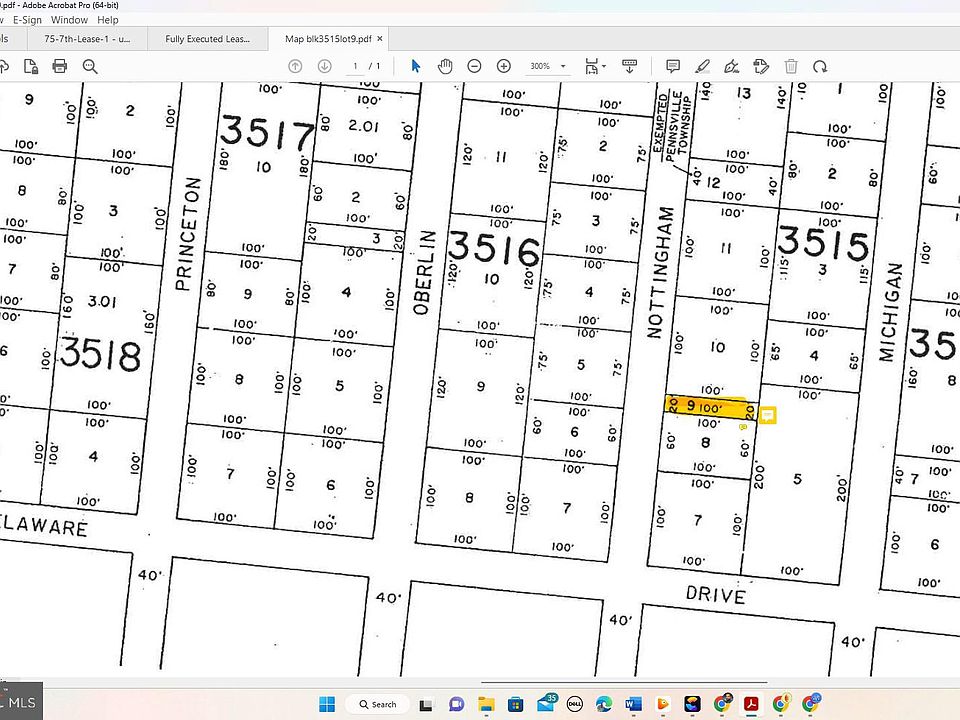Delete with the trash can icon
960x720 pixels.
pyautogui.click(x=791, y=66)
